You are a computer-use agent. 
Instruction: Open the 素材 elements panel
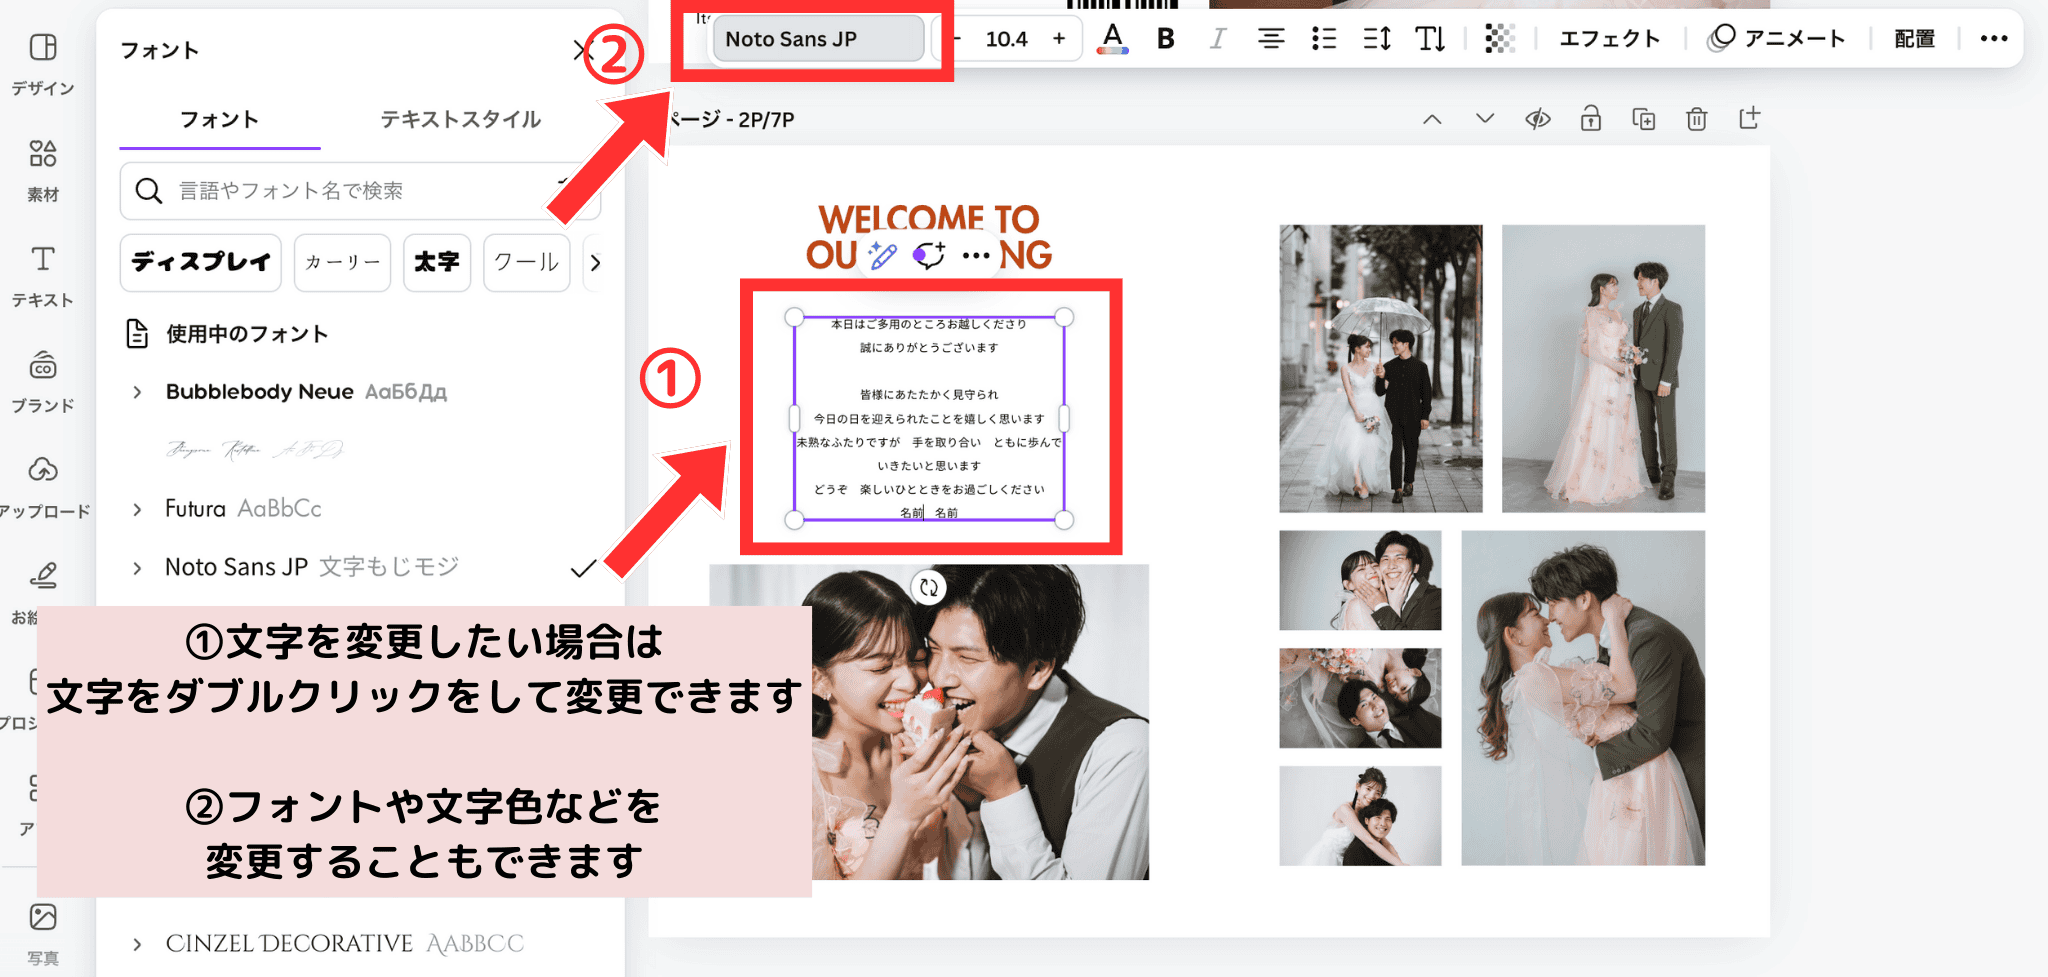tap(42, 170)
